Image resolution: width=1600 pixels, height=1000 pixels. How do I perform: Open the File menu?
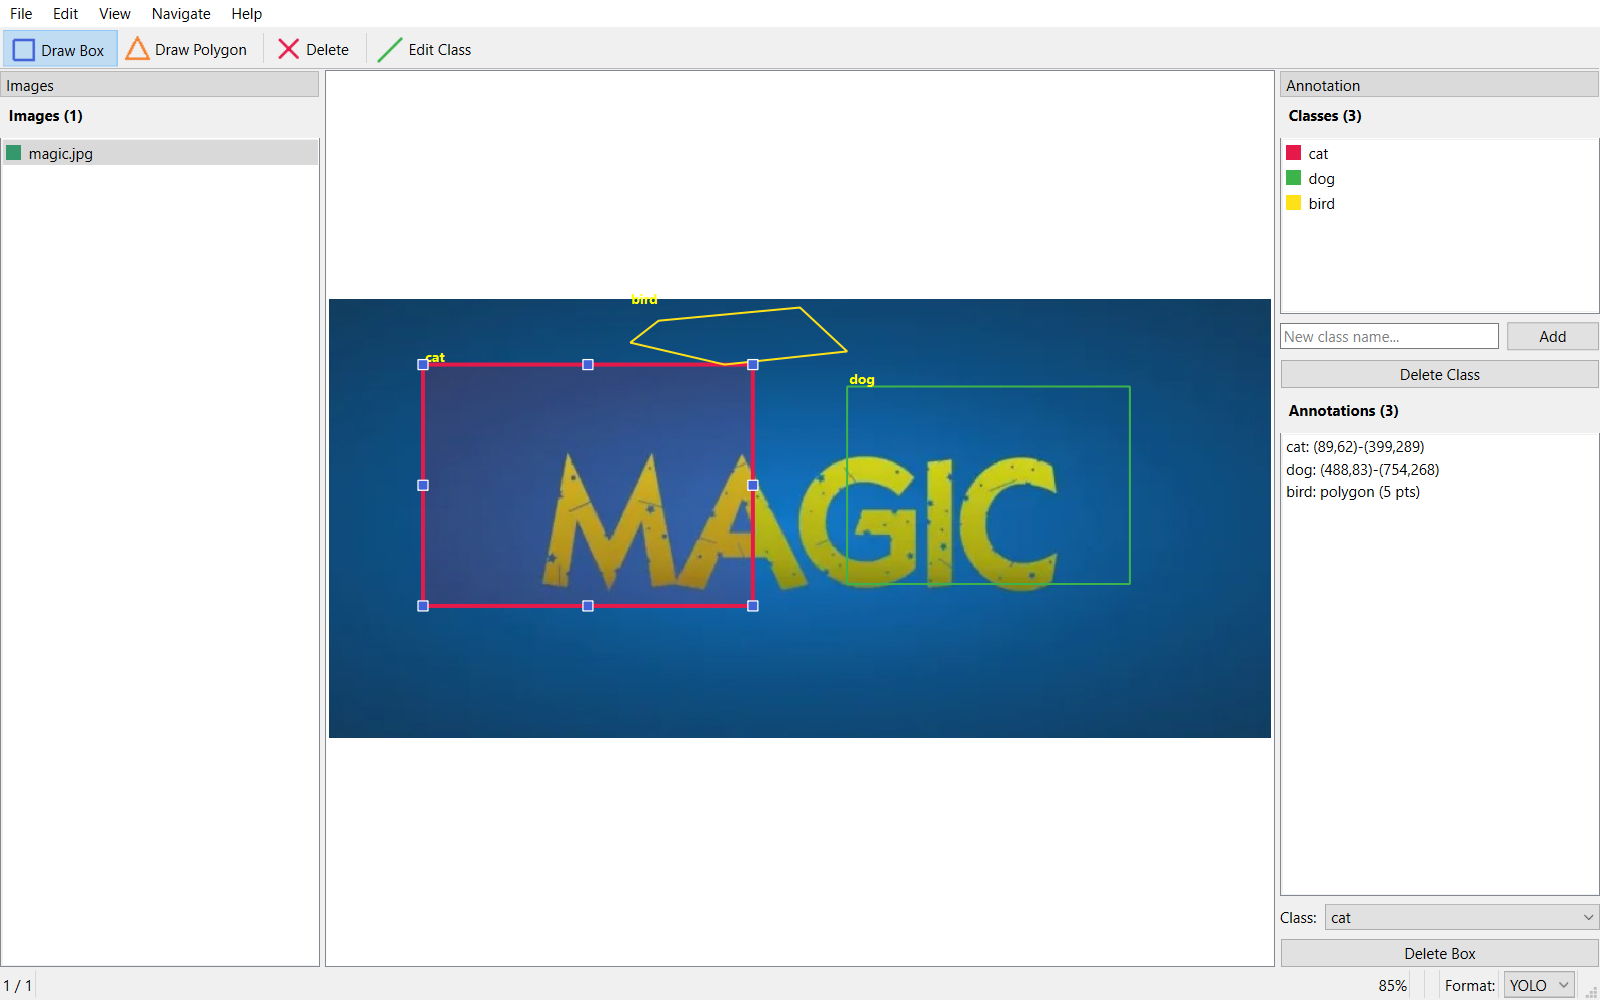[x=21, y=14]
